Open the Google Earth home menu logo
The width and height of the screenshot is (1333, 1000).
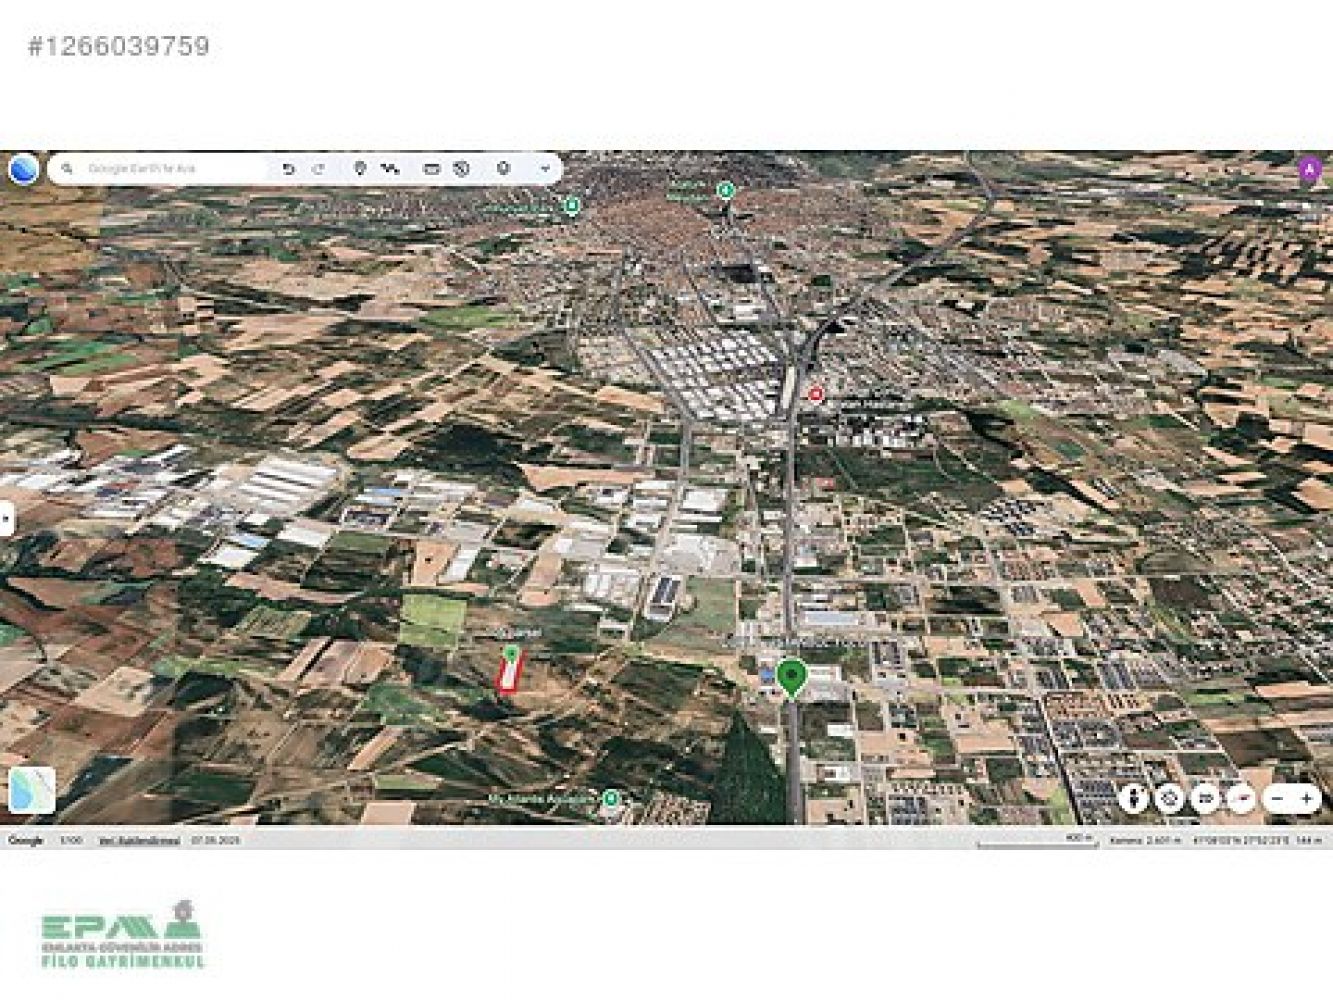(x=23, y=169)
